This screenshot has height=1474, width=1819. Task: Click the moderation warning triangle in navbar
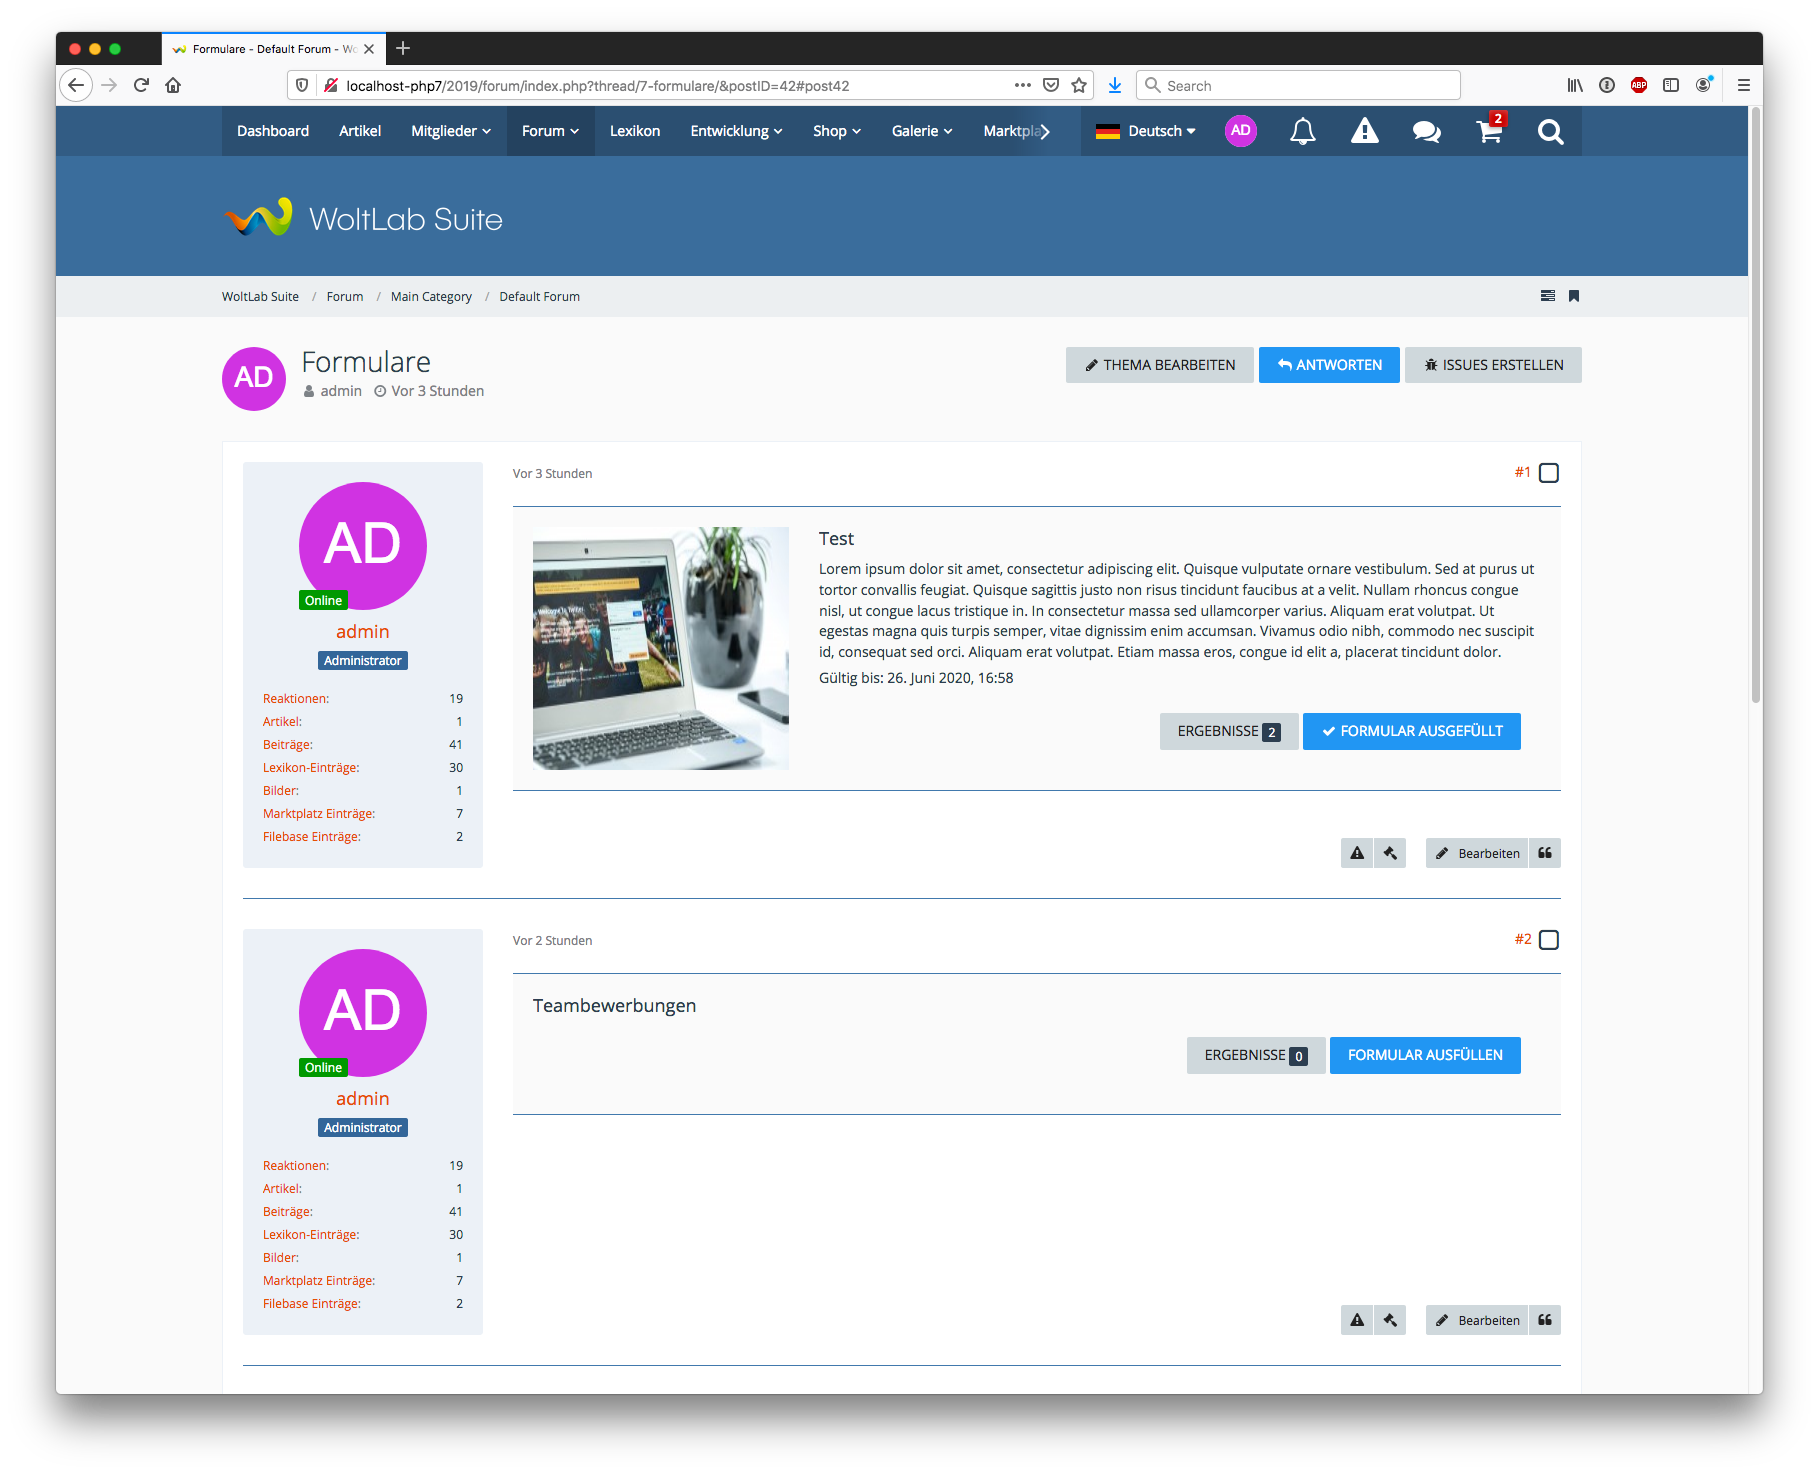1364,131
